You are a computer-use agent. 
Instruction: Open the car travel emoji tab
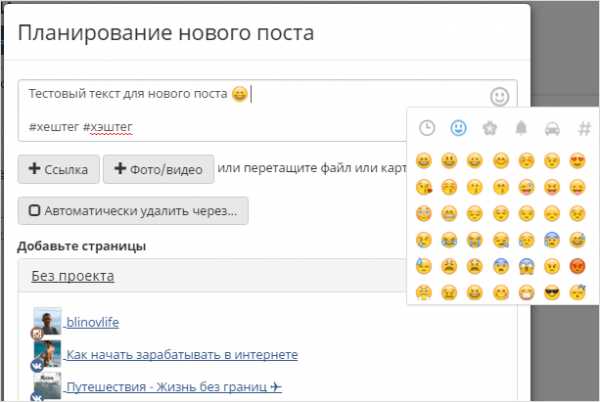(552, 129)
